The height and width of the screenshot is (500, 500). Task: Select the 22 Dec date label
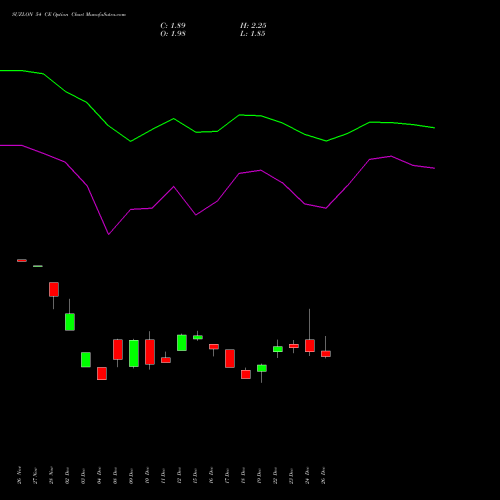[275, 475]
